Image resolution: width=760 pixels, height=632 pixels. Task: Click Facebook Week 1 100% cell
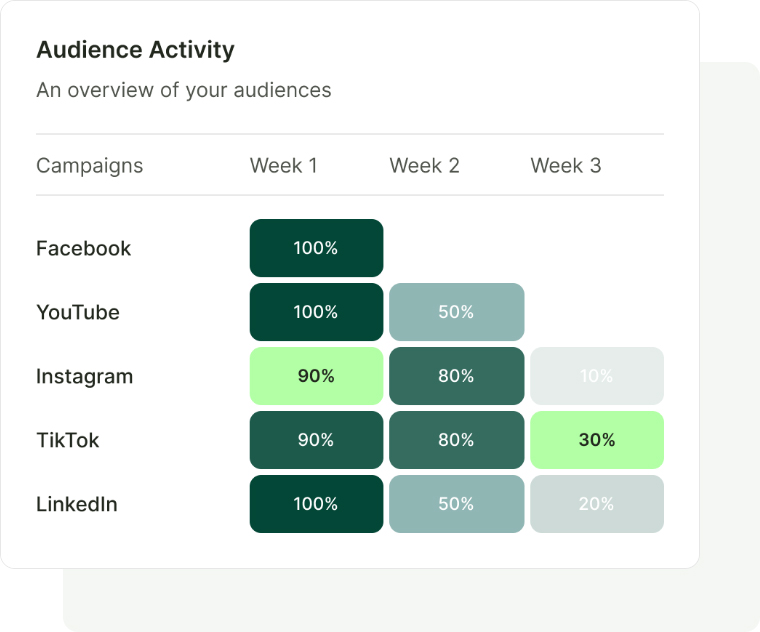316,248
